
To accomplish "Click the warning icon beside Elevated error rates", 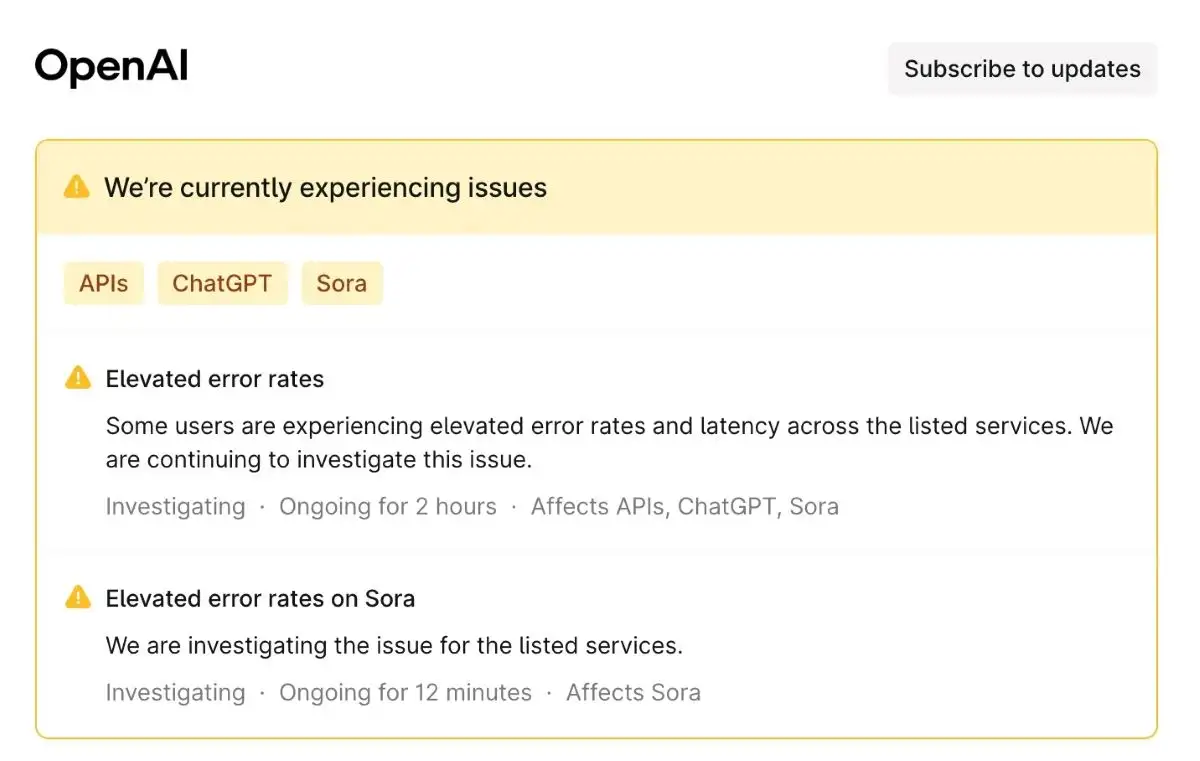I will click(x=77, y=378).
